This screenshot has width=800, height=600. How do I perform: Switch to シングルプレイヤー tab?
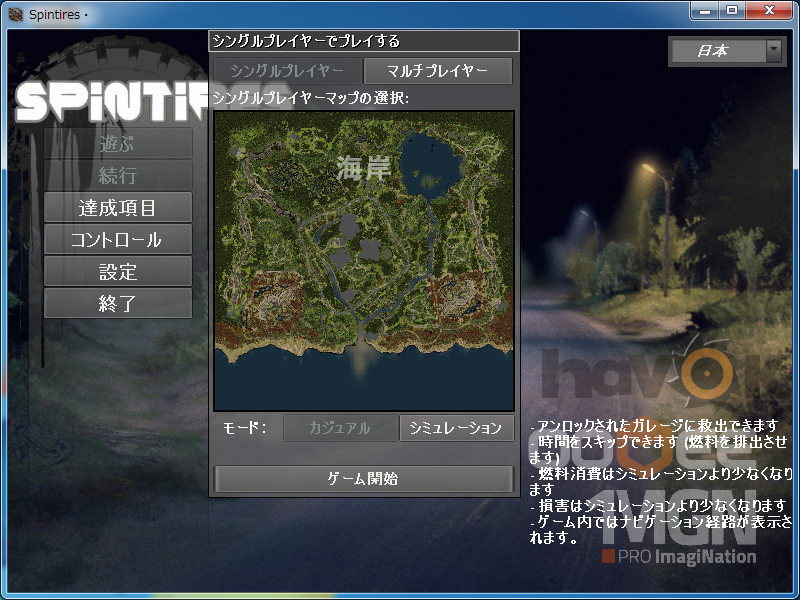tap(288, 70)
